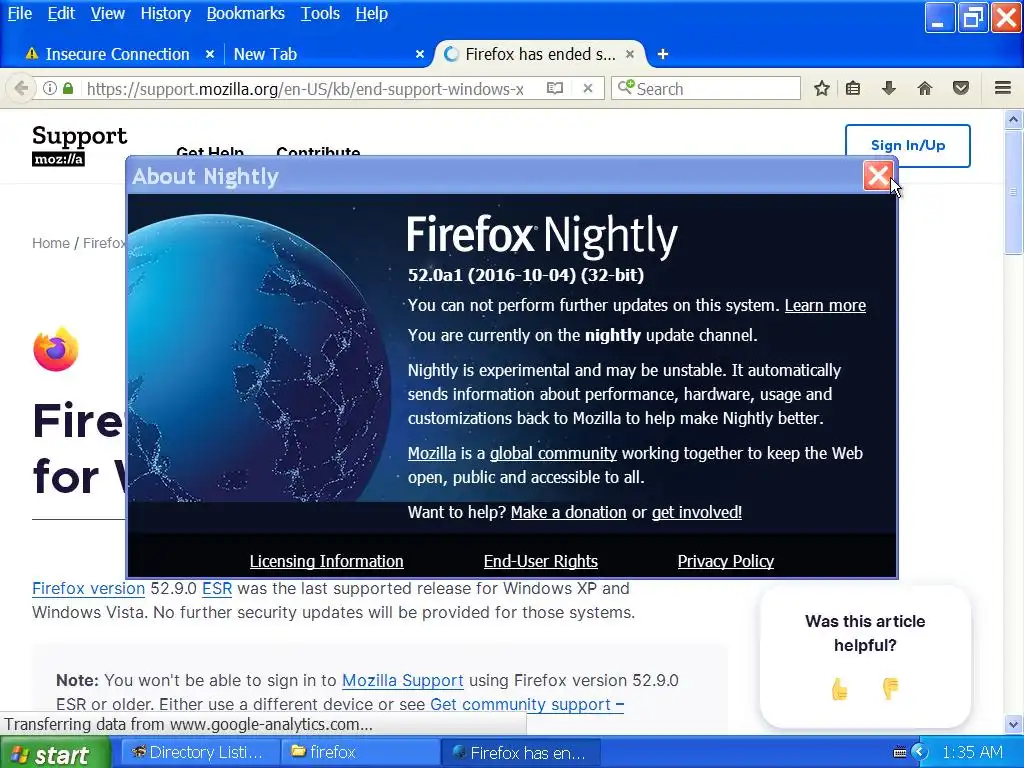The height and width of the screenshot is (768, 1024).
Task: Click the Home breadcrumb link
Action: [51, 243]
